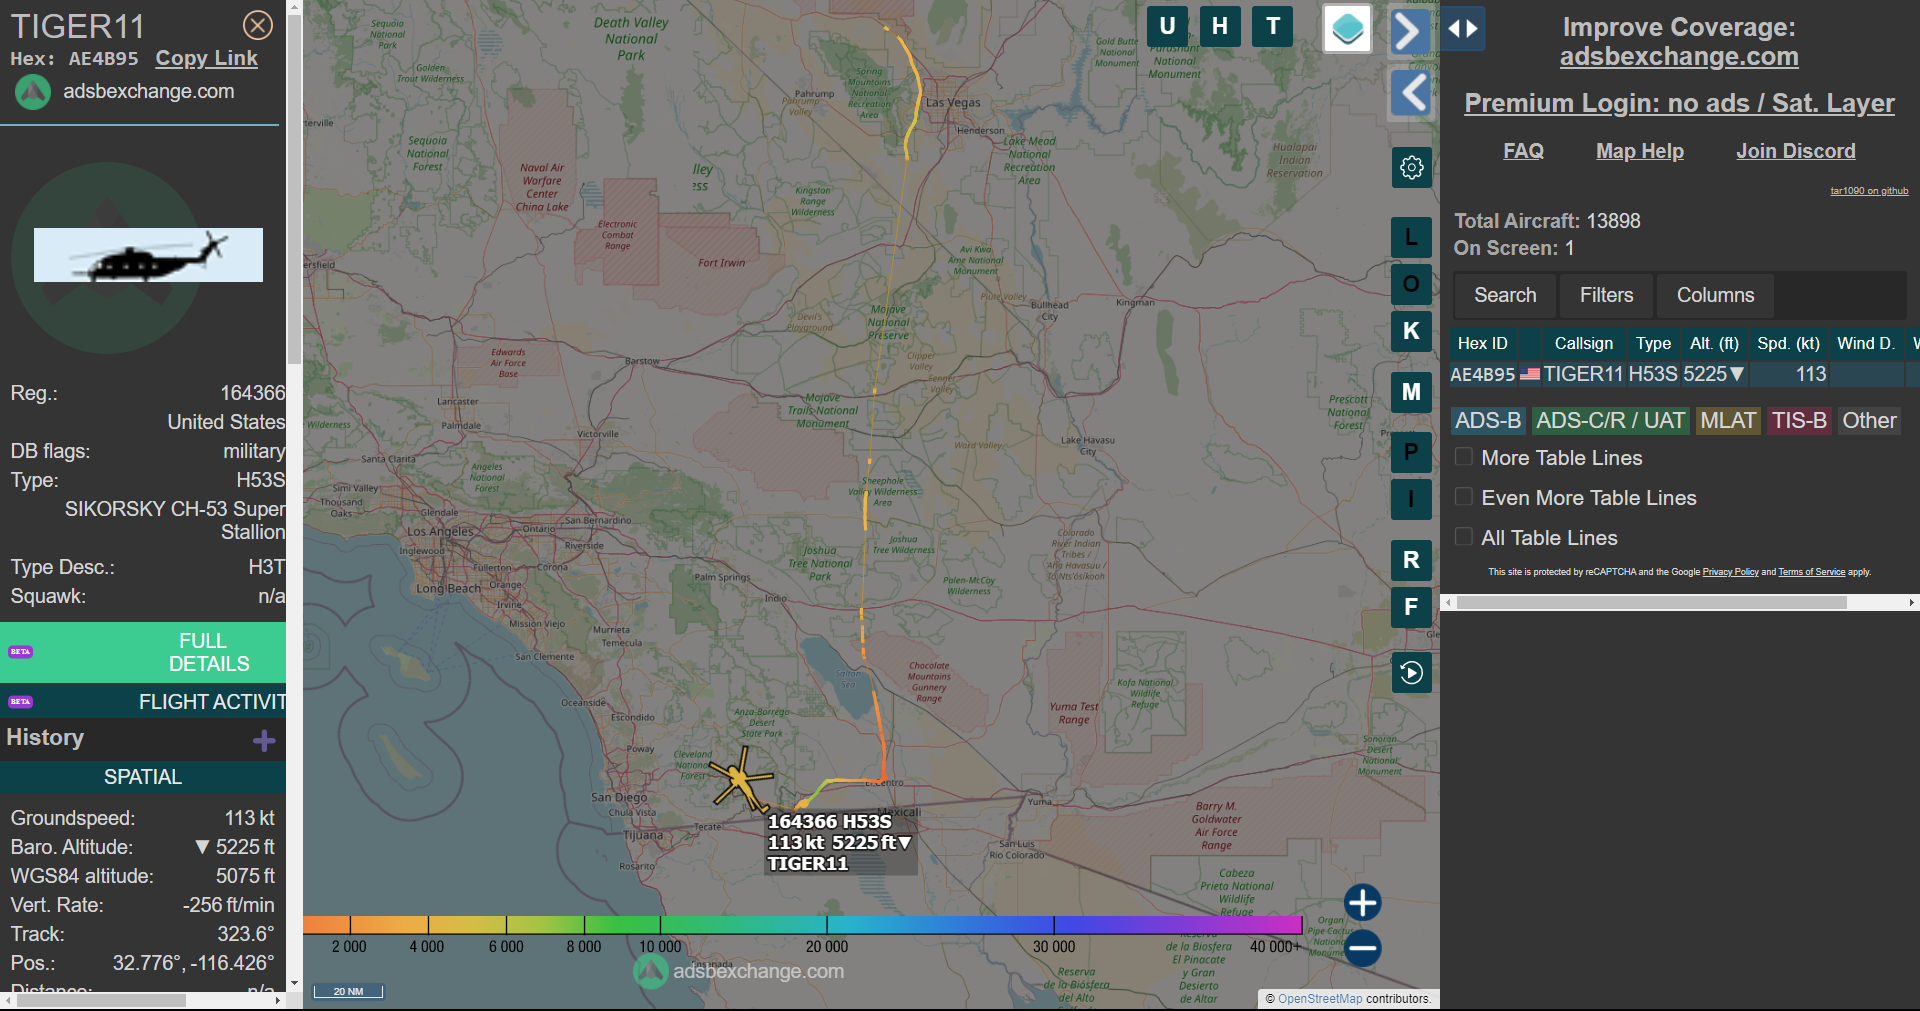Image resolution: width=1920 pixels, height=1011 pixels.
Task: Open tar1090 on github link
Action: pyautogui.click(x=1869, y=191)
